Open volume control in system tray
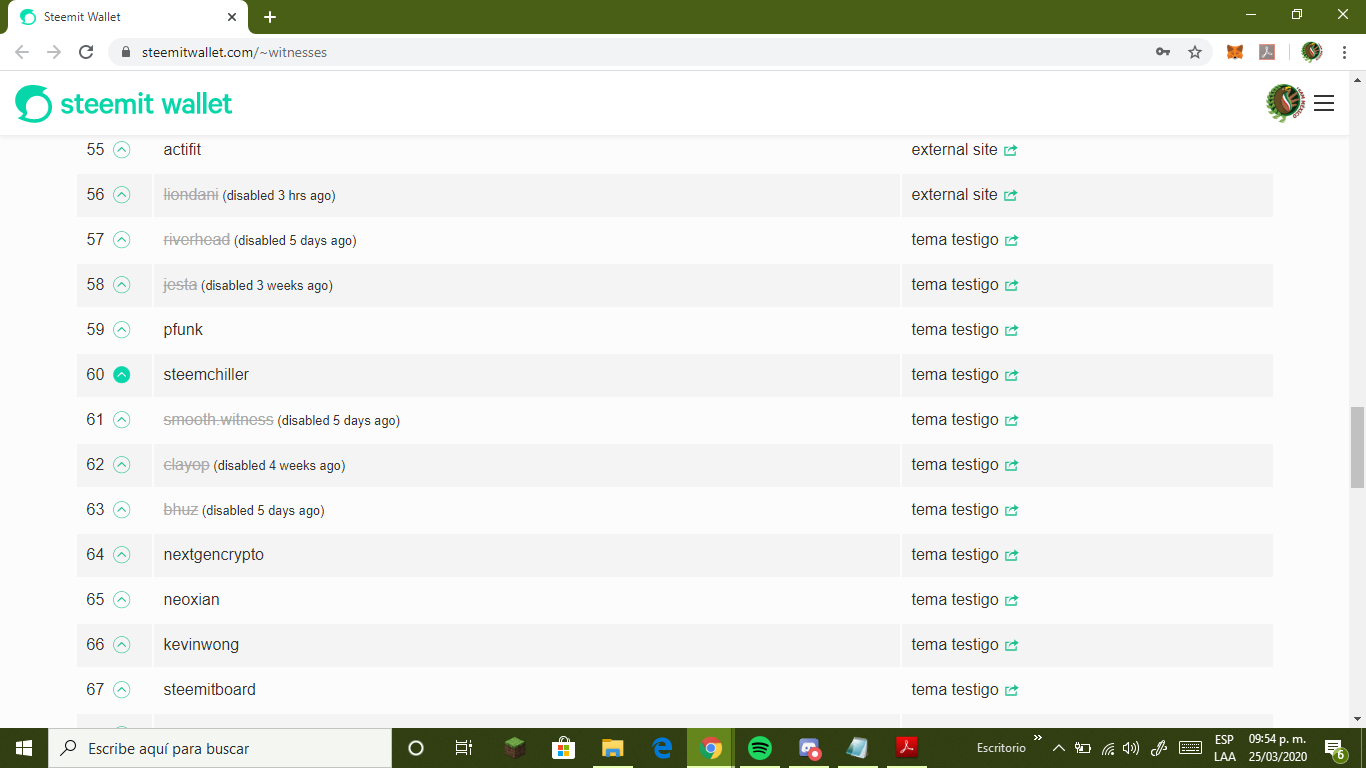1366x768 pixels. point(1131,748)
